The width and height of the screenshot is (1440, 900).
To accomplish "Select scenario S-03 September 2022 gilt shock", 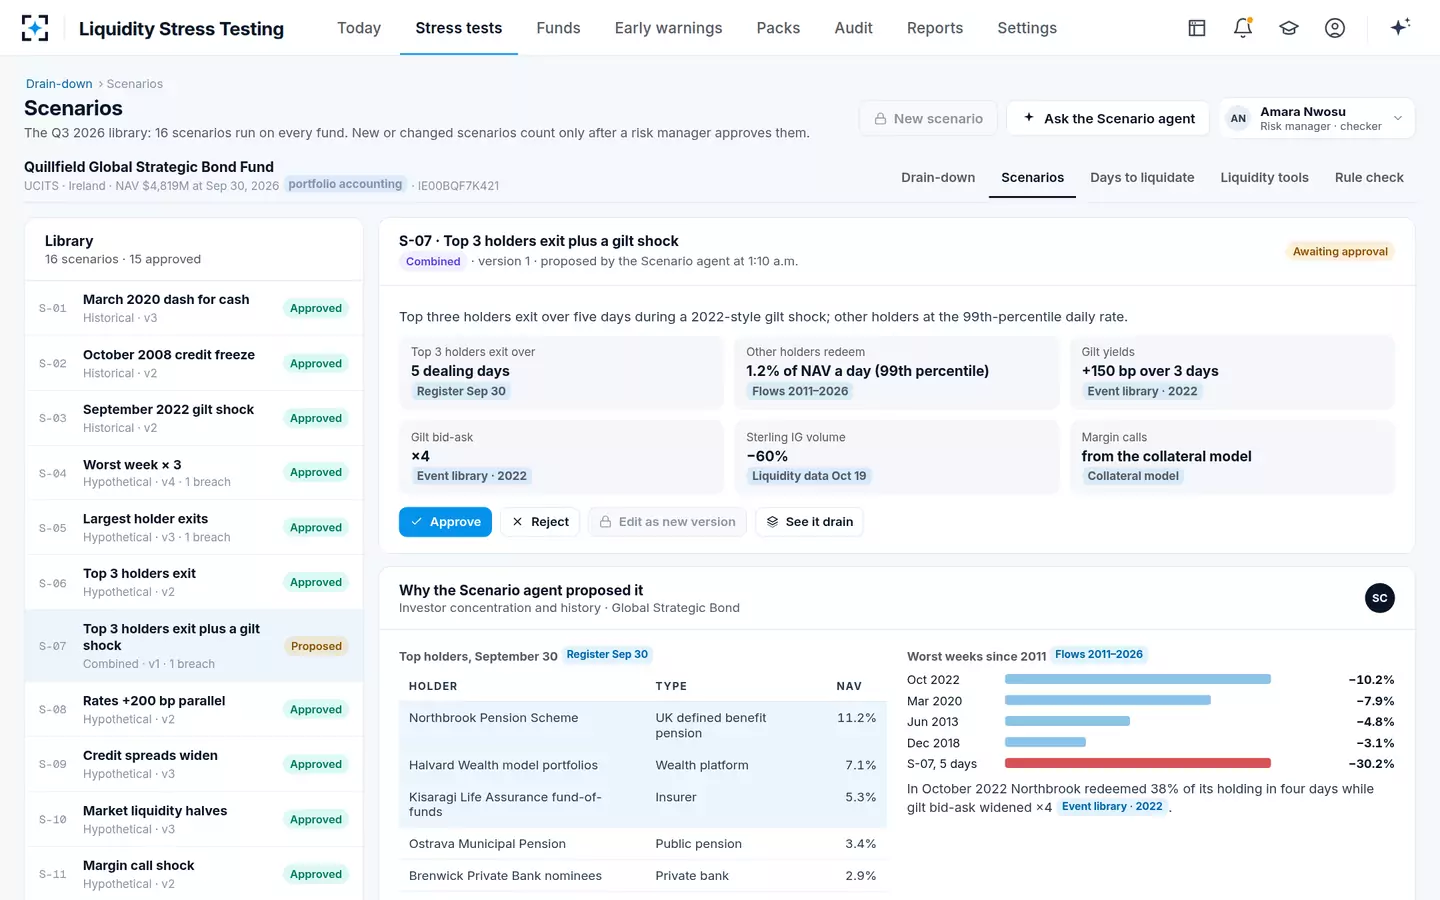I will click(x=194, y=418).
